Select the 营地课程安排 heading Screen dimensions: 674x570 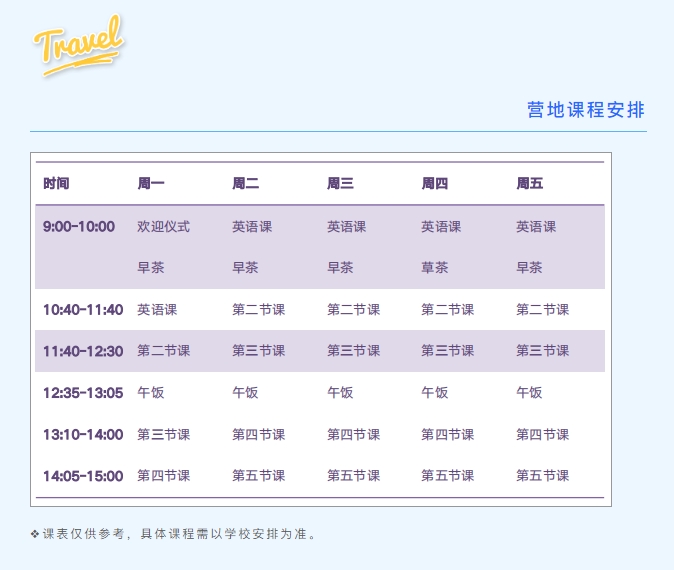586,110
